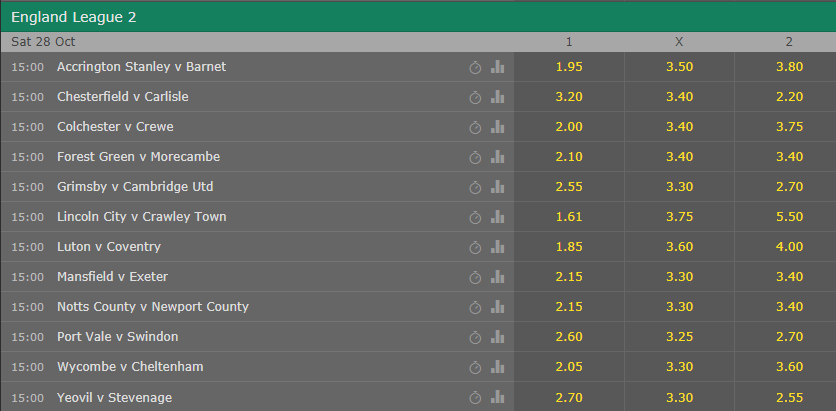
Task: Open Notts County v Newport County match
Action: [x=153, y=307]
